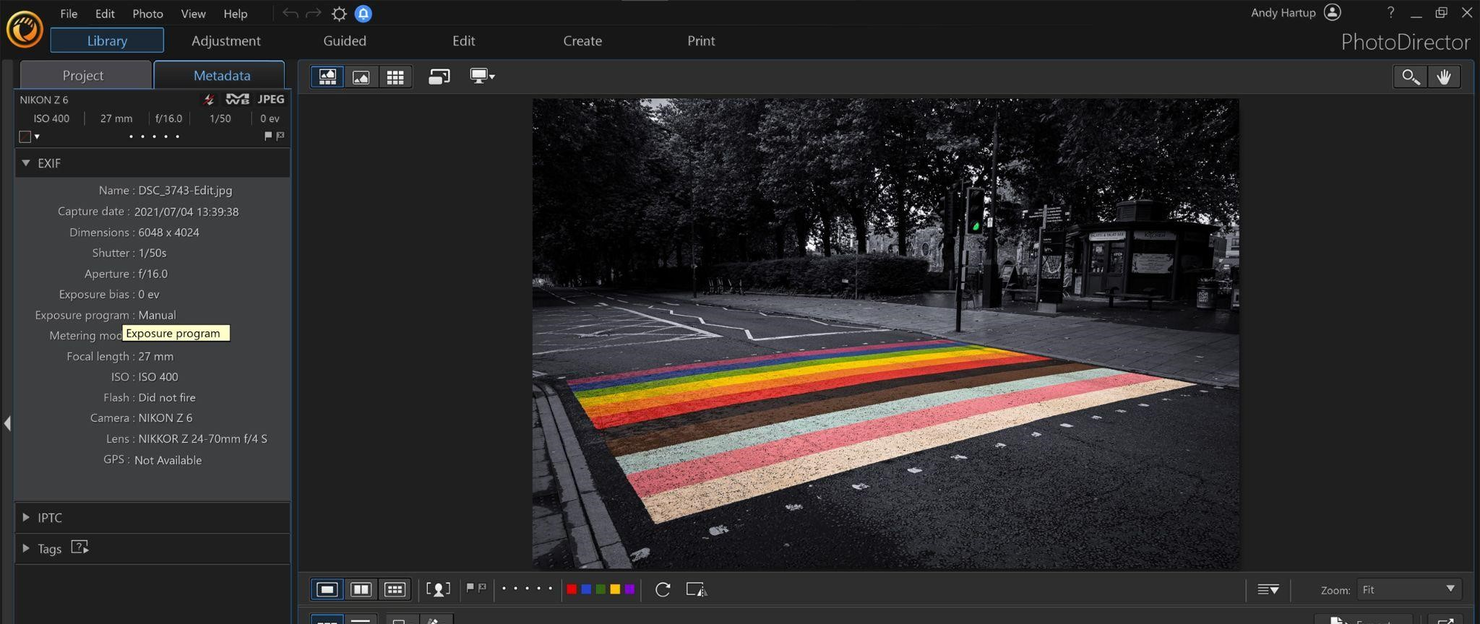Open the Print module
The image size is (1480, 624).
(x=701, y=41)
